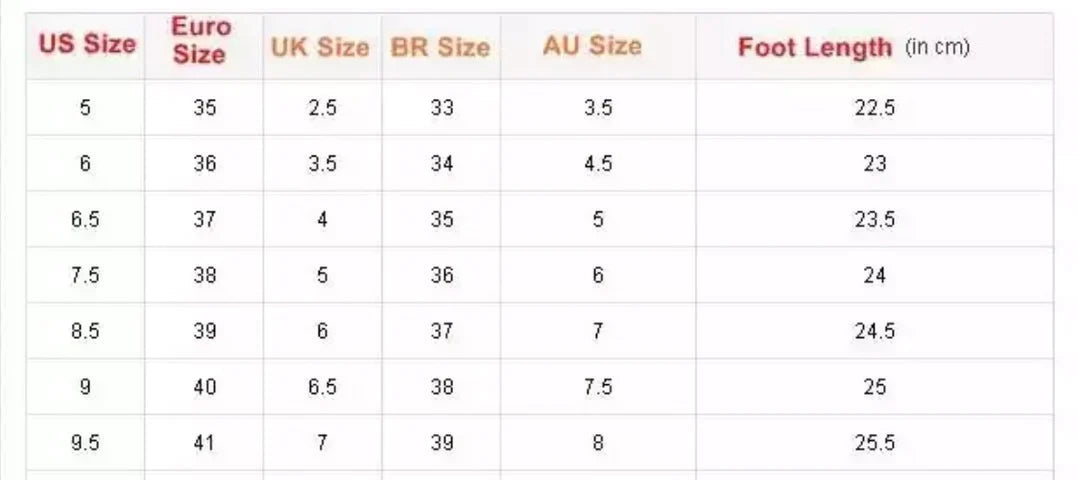Select the BR Size header
Viewport: 1078px width, 480px height.
(440, 47)
